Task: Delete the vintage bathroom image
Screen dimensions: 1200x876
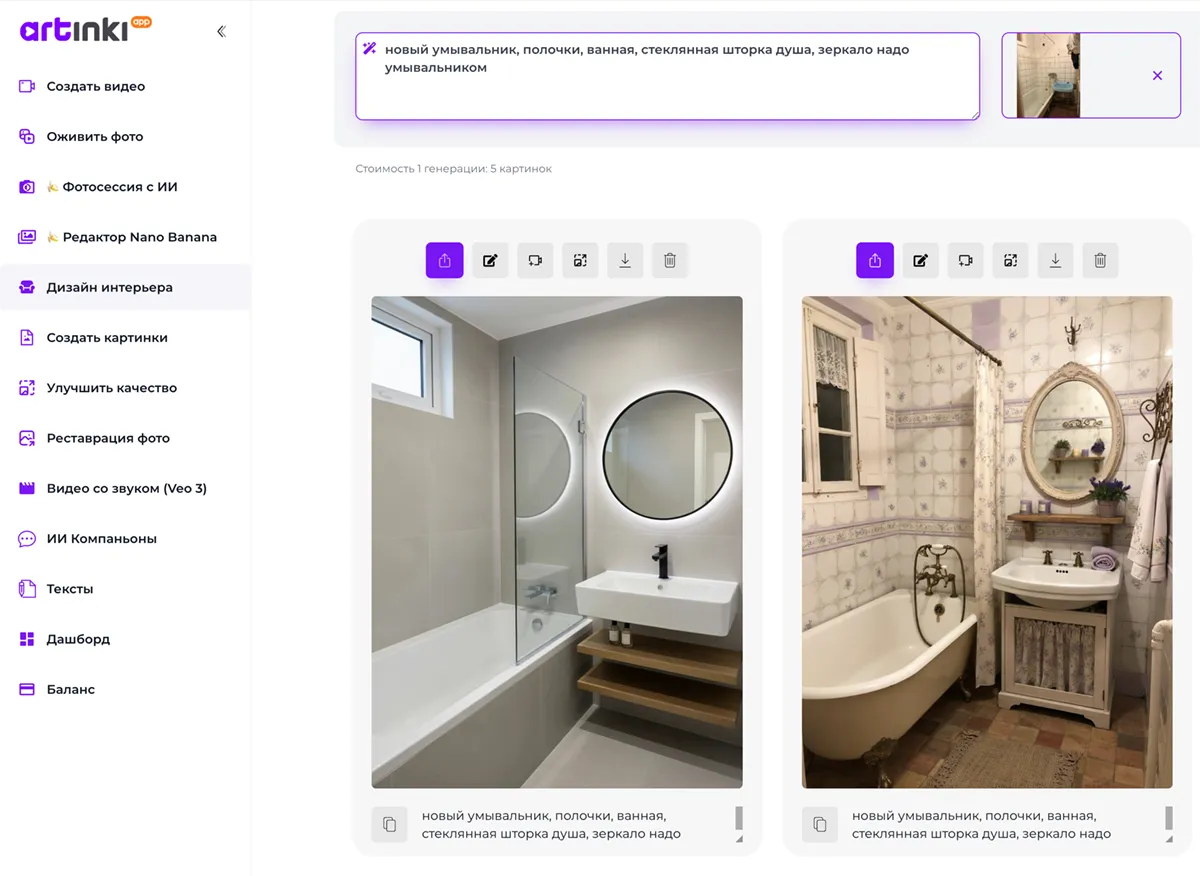Action: (x=1100, y=261)
